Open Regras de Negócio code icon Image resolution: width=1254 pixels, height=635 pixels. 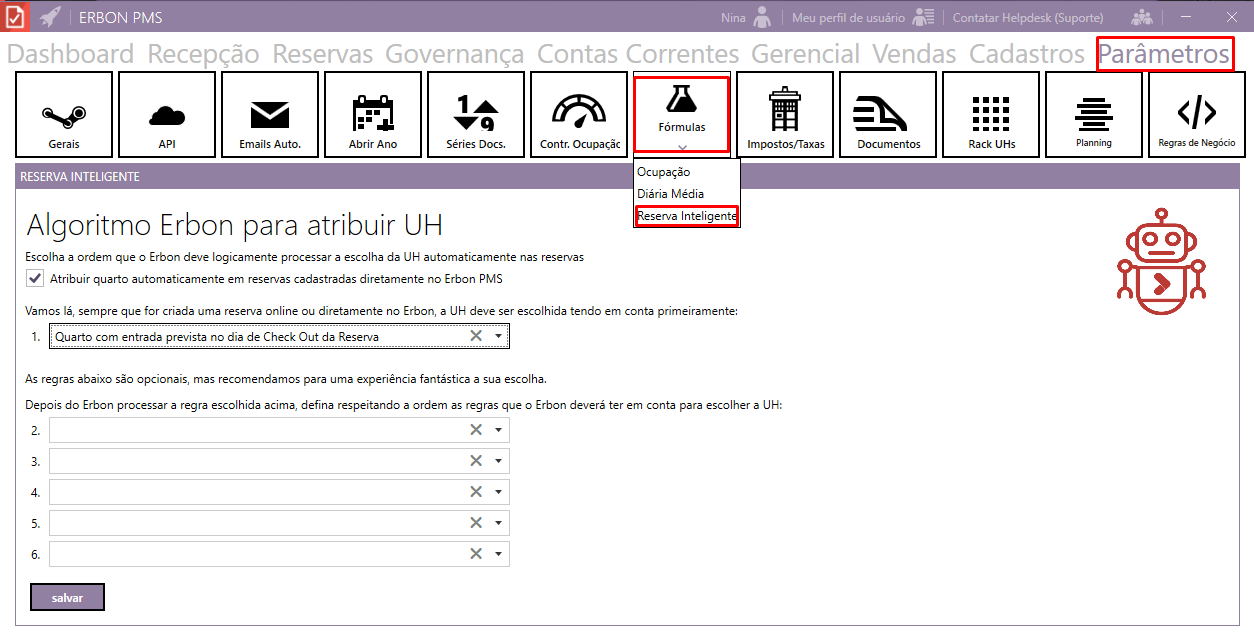pyautogui.click(x=1196, y=115)
